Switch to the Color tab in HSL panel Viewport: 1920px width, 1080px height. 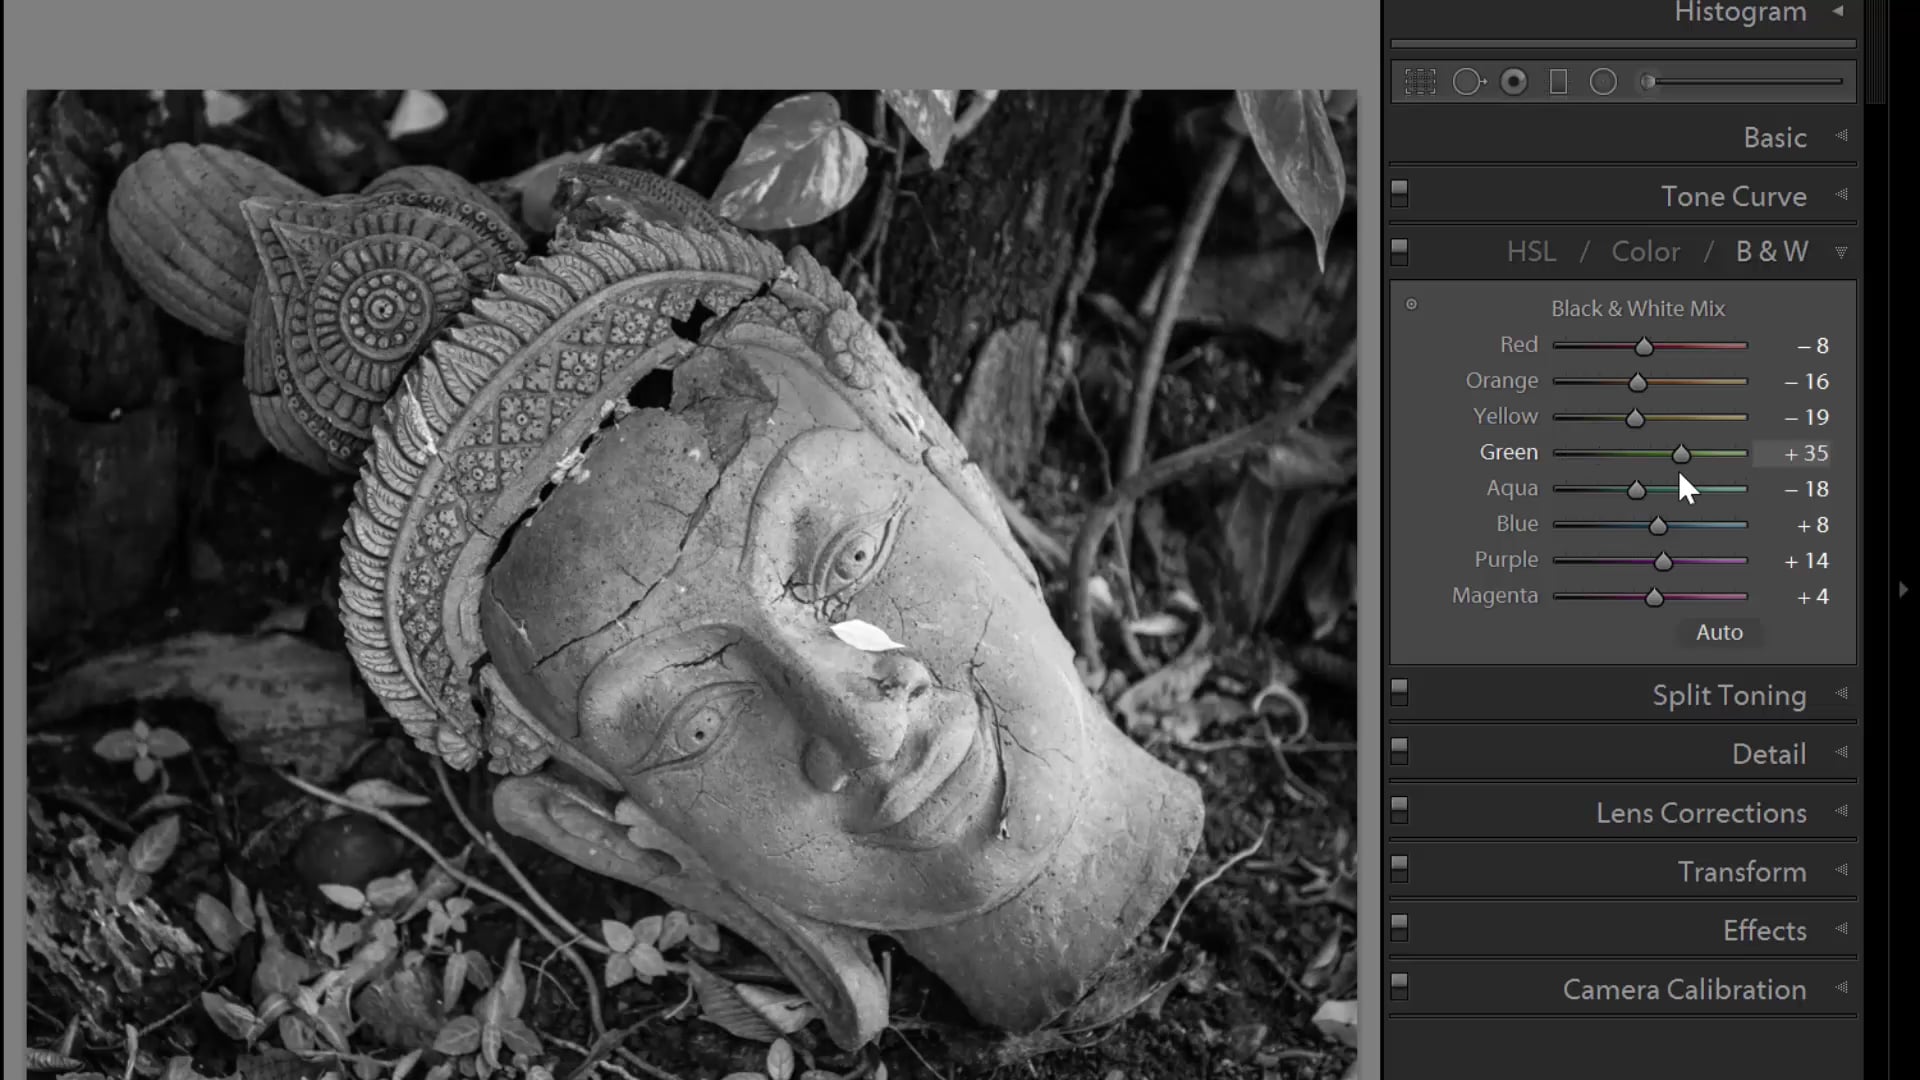coord(1645,252)
